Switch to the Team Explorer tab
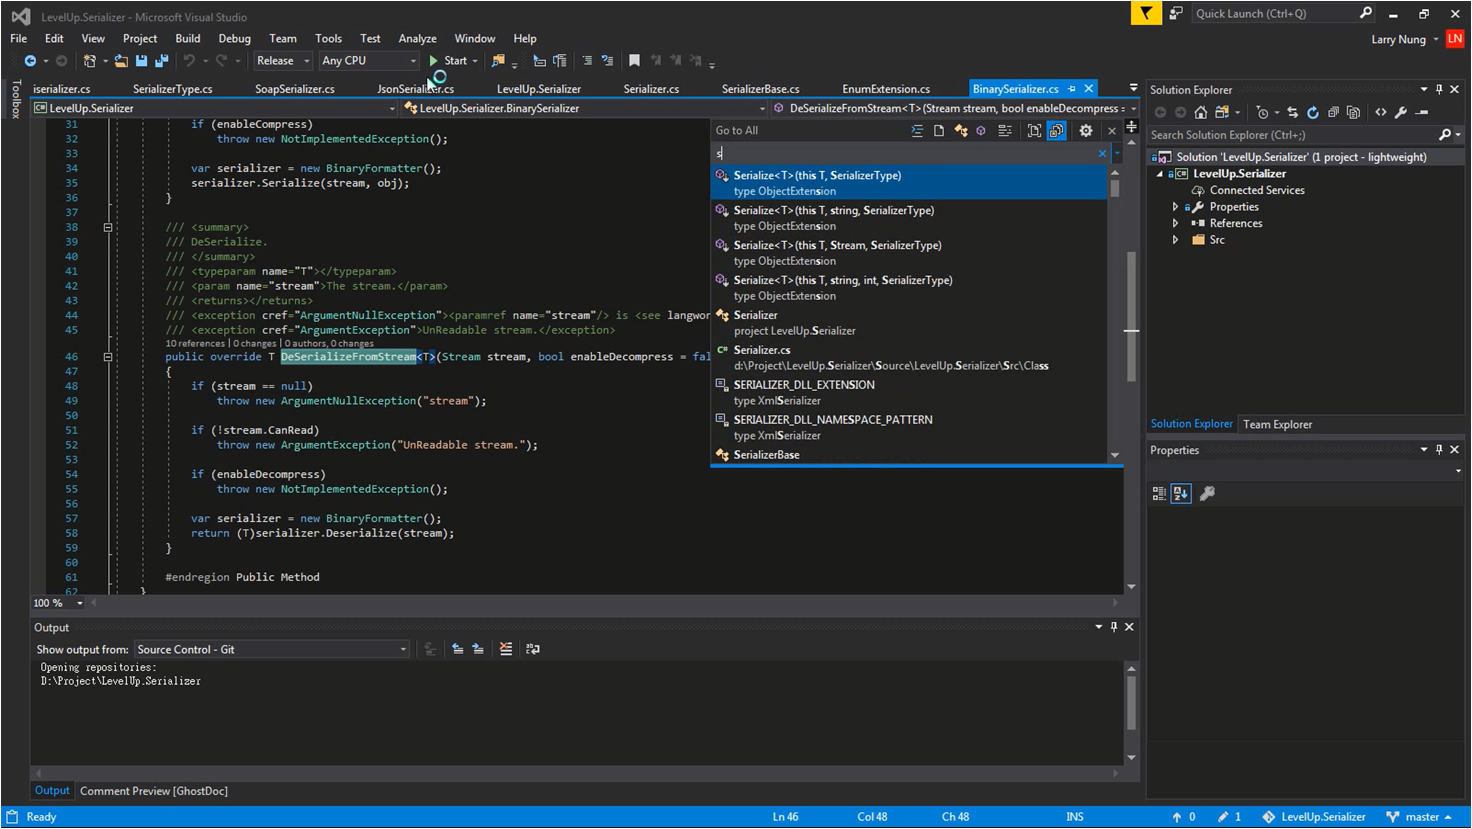The width and height of the screenshot is (1472, 829). tap(1277, 425)
